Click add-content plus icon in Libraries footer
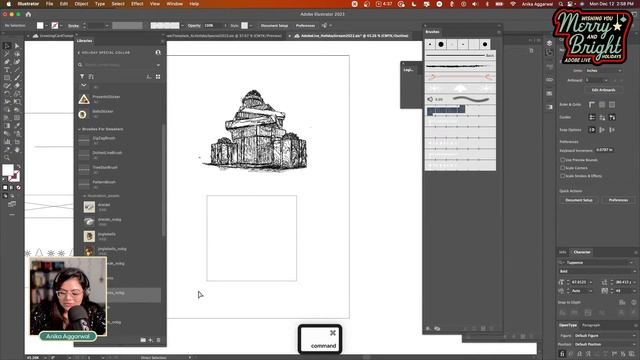The image size is (640, 360). pyautogui.click(x=151, y=340)
